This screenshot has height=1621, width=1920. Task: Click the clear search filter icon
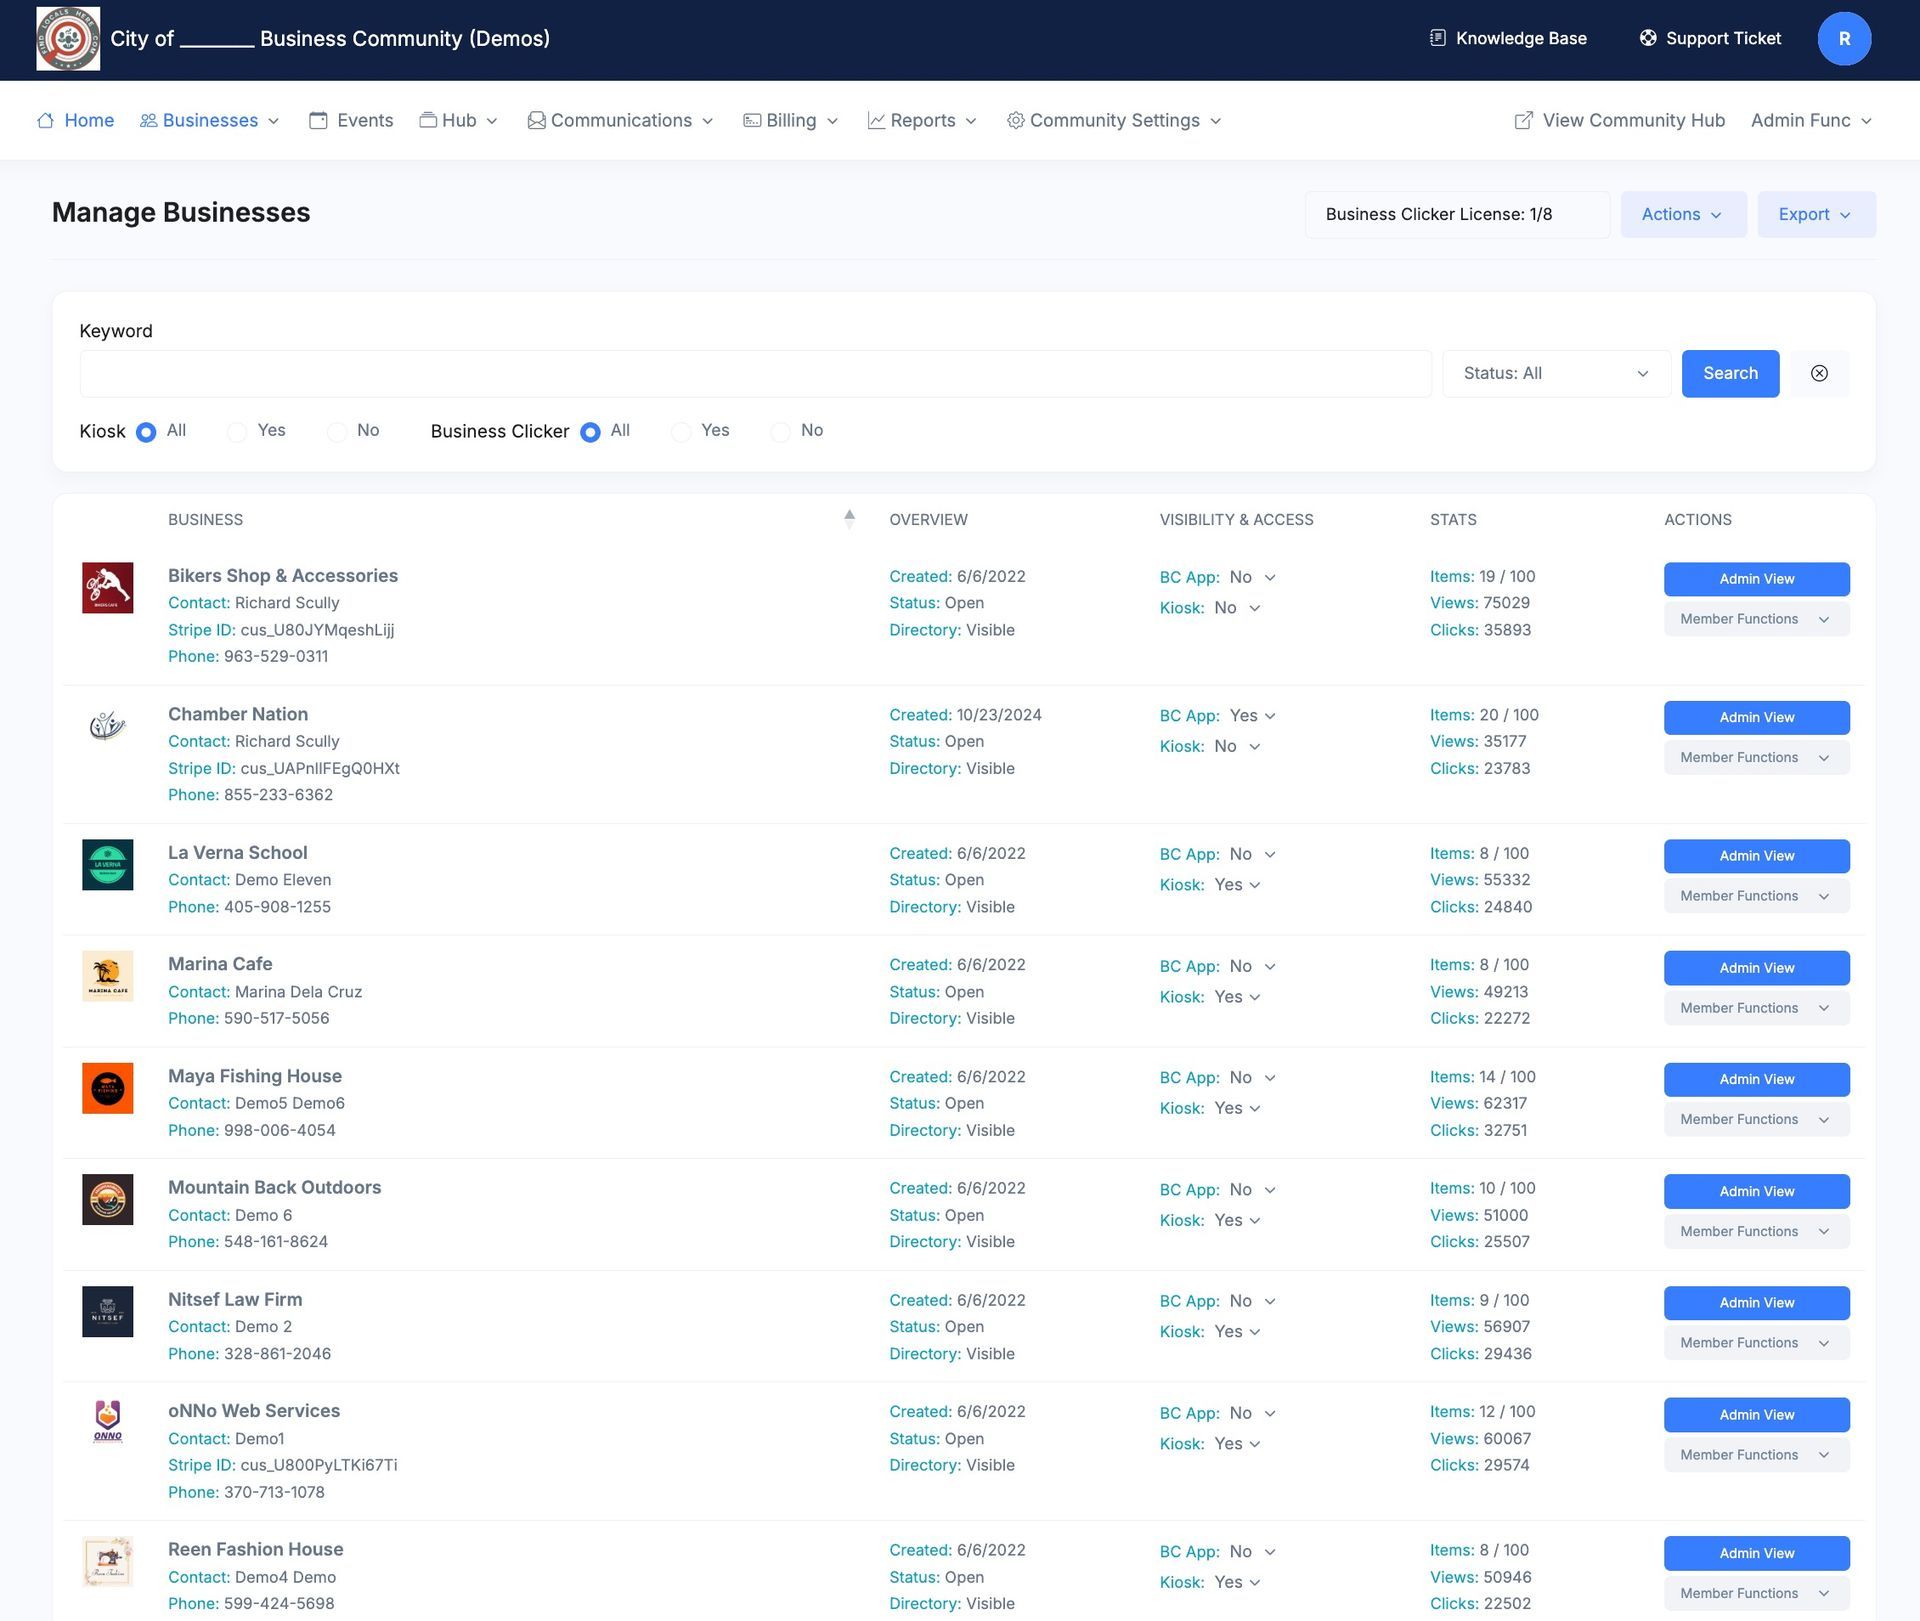coord(1819,374)
